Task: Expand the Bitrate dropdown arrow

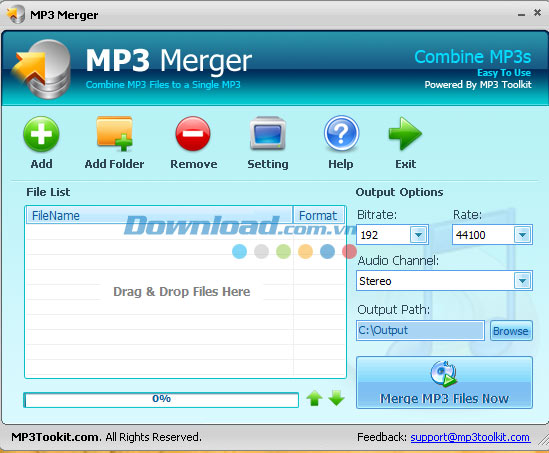Action: click(x=419, y=235)
